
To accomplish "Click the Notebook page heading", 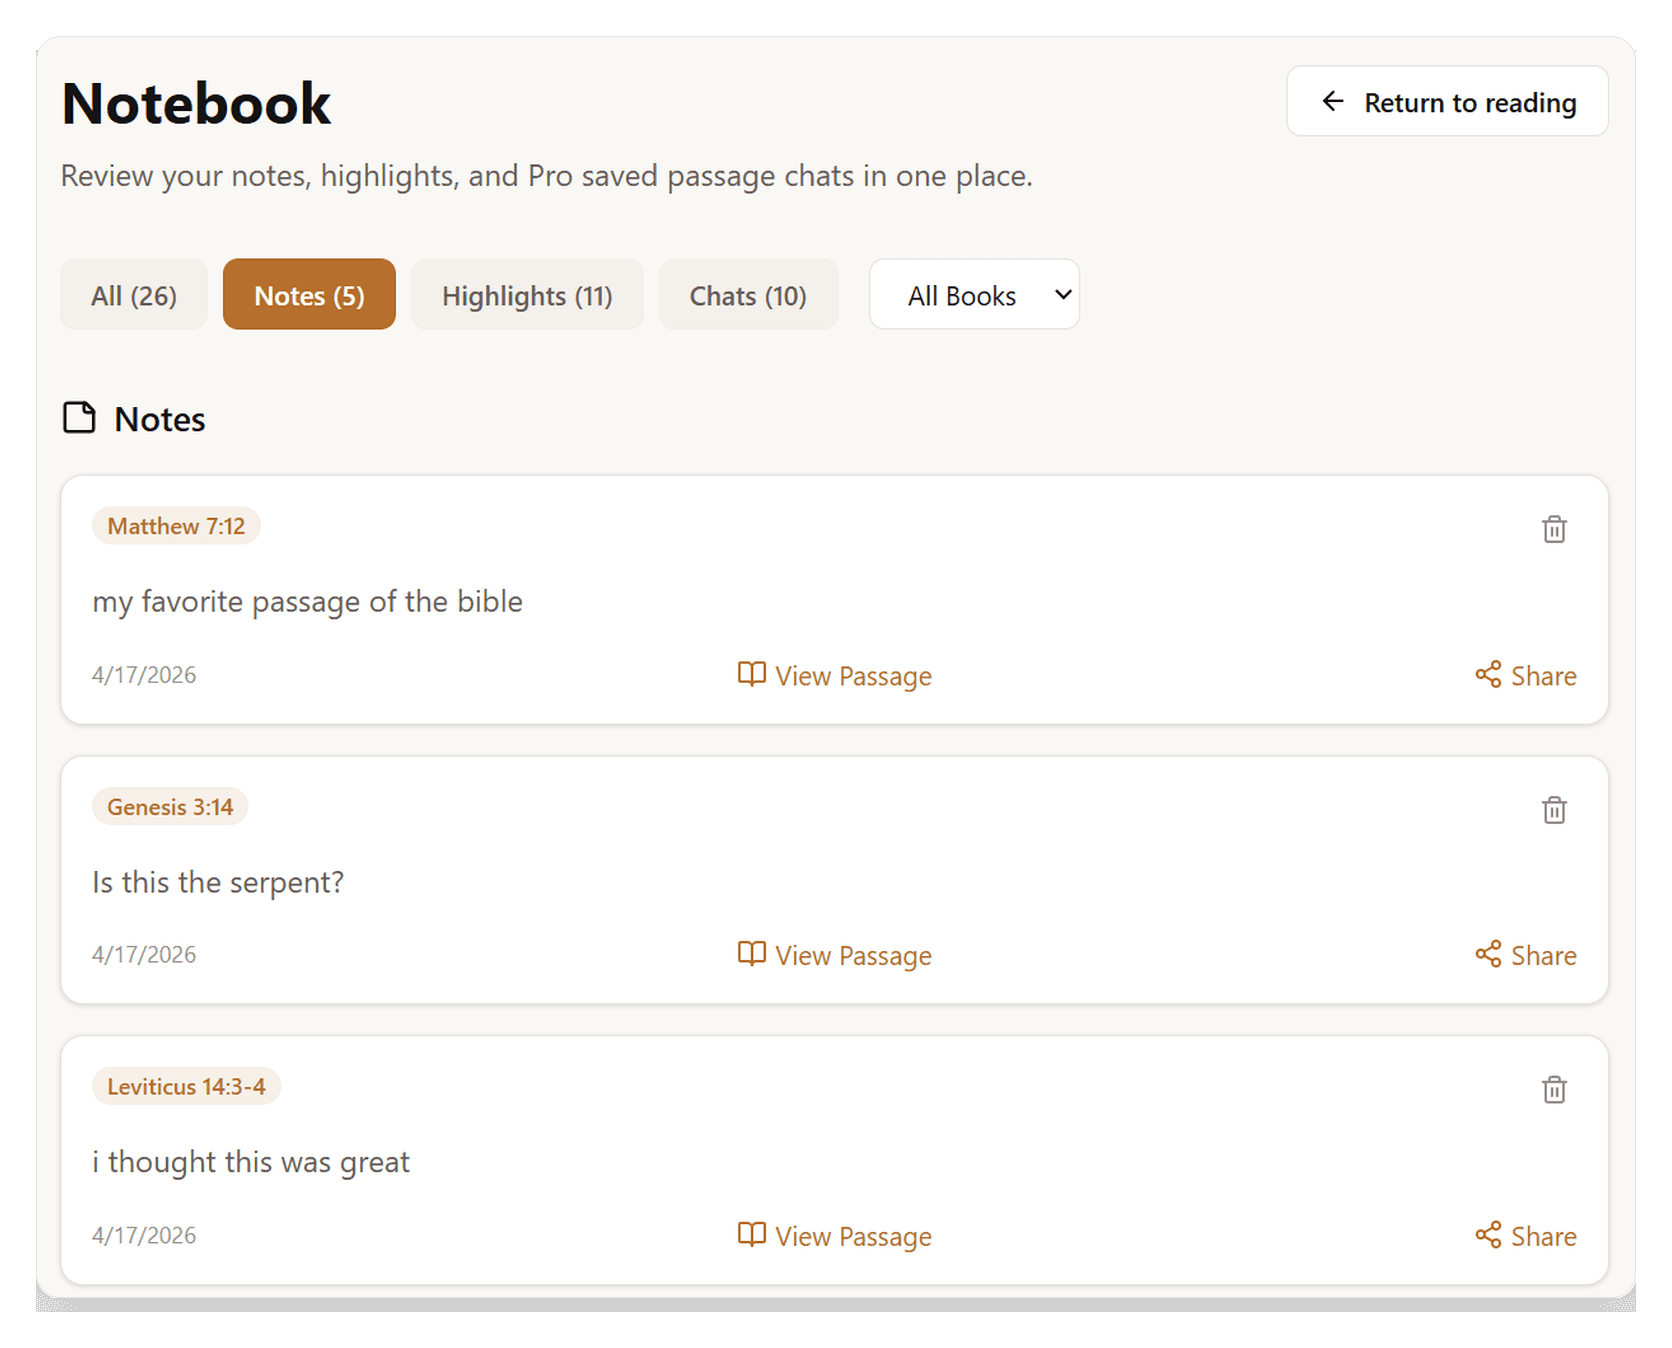I will (196, 103).
